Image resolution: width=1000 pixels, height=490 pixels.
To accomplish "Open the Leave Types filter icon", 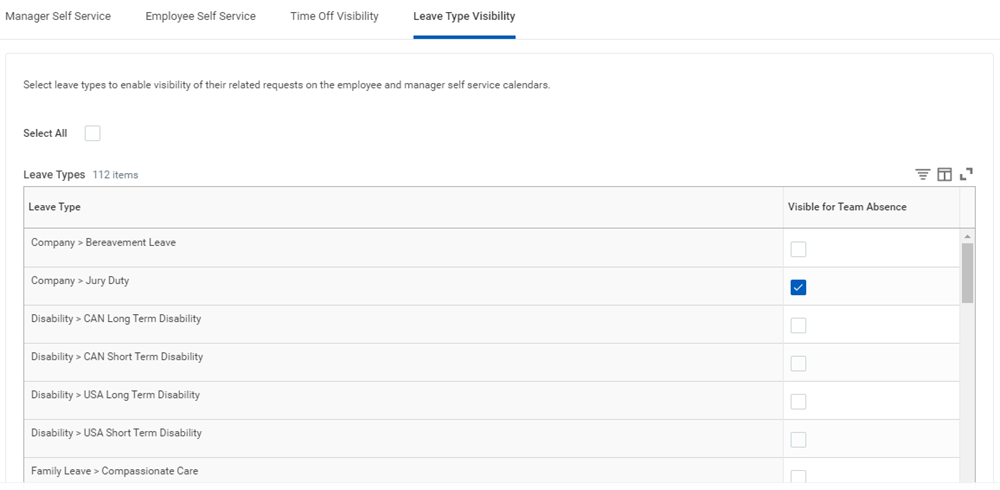I will pos(923,174).
